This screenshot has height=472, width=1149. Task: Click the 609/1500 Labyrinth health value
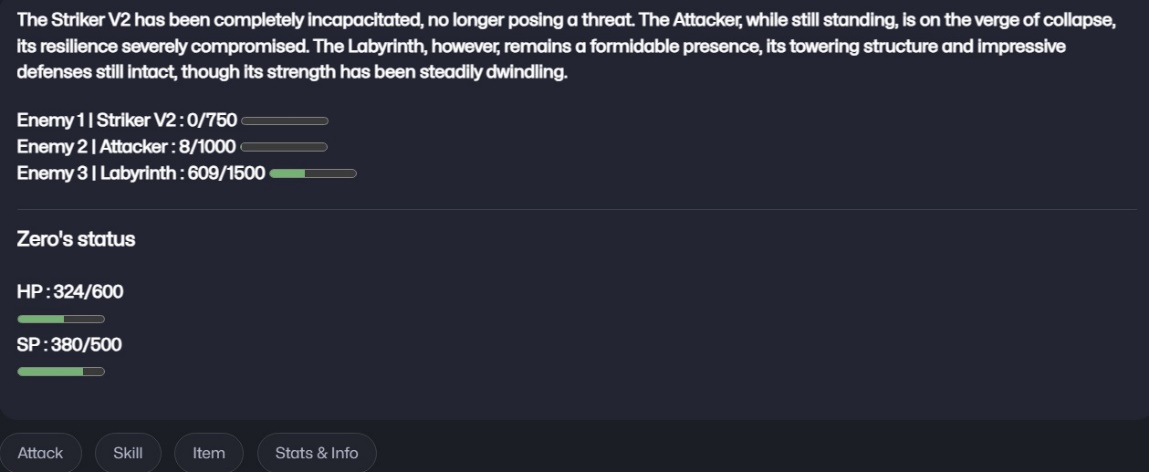pyautogui.click(x=226, y=173)
